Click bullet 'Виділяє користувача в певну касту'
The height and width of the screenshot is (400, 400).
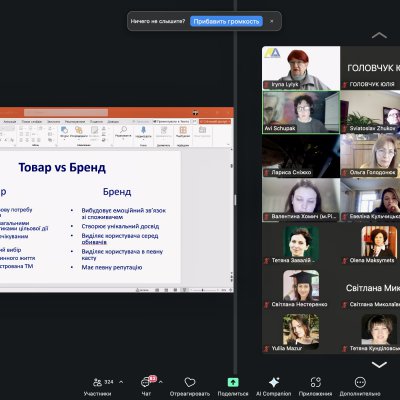(x=122, y=255)
